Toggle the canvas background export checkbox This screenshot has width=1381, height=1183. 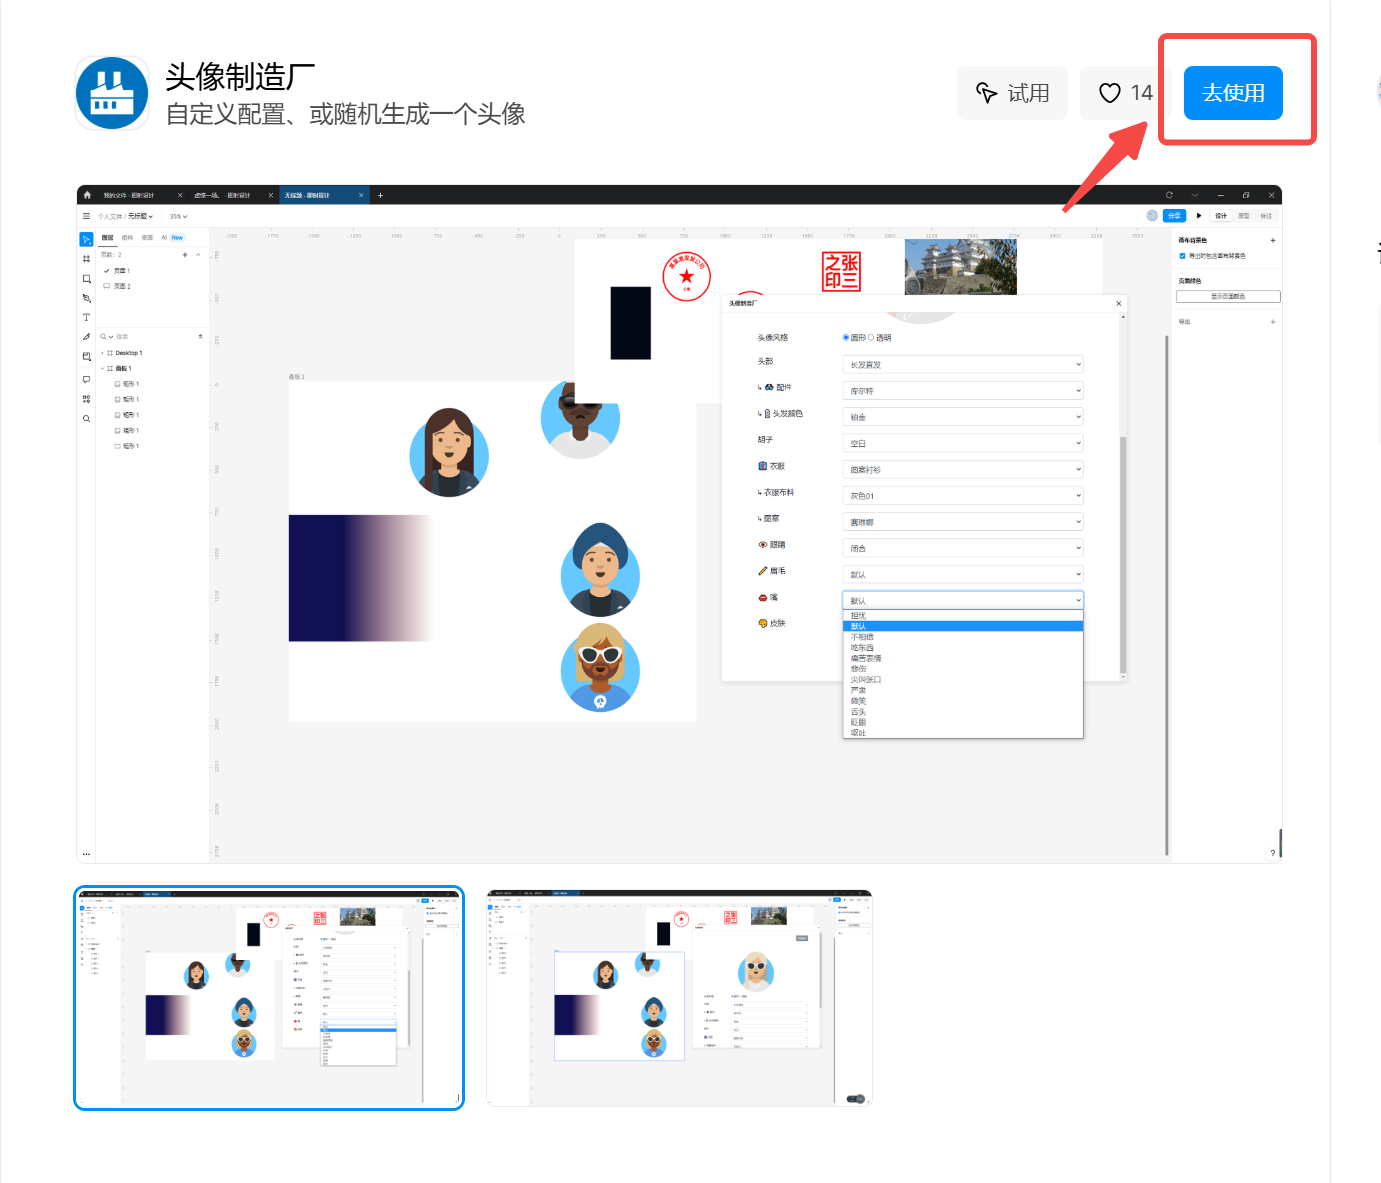(1182, 256)
